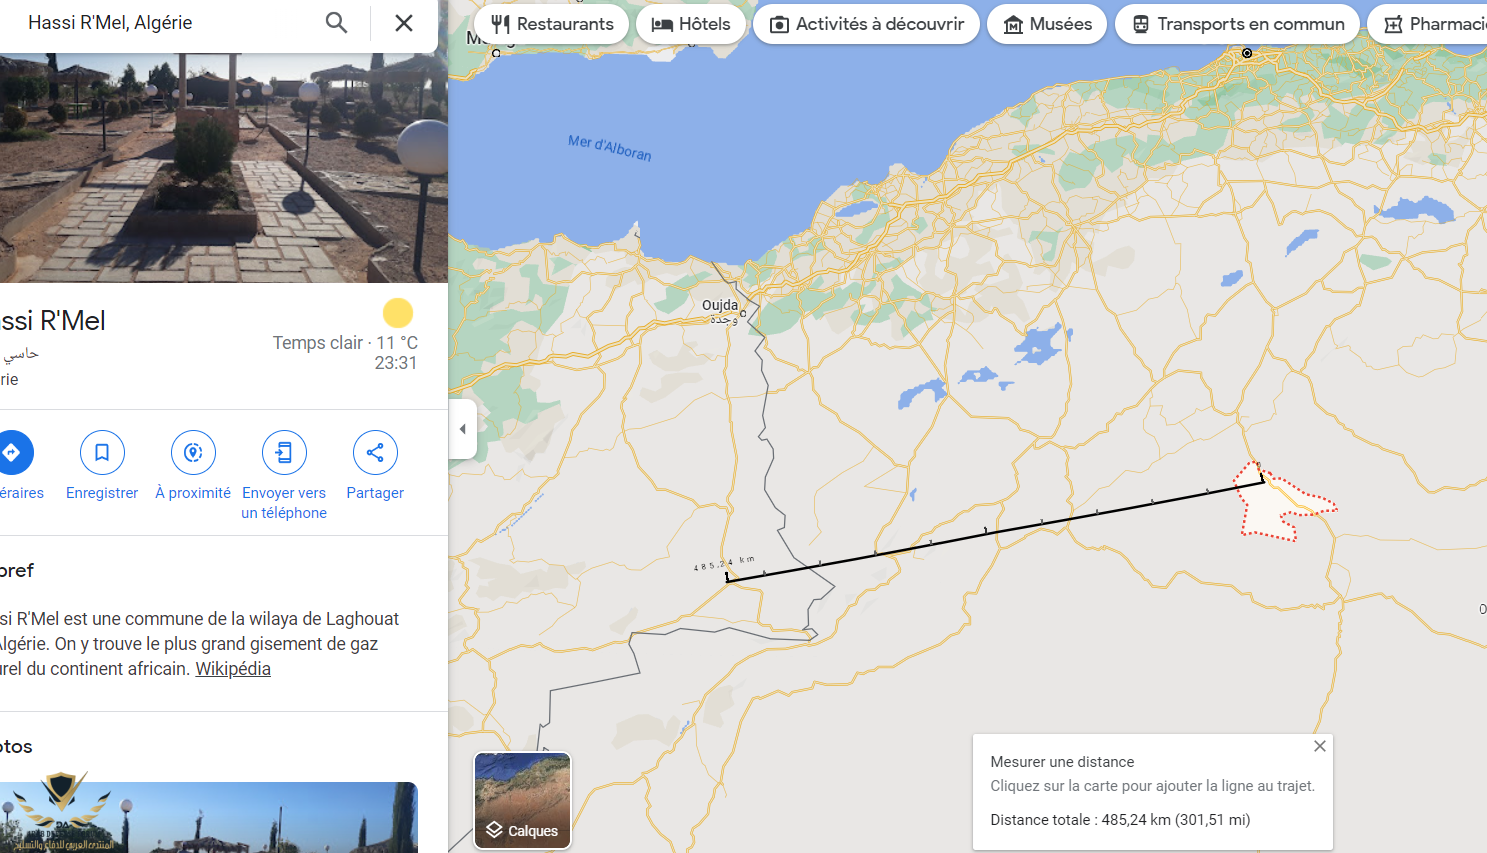Click Envoyer vers un téléphone icon
1487x853 pixels.
284,453
